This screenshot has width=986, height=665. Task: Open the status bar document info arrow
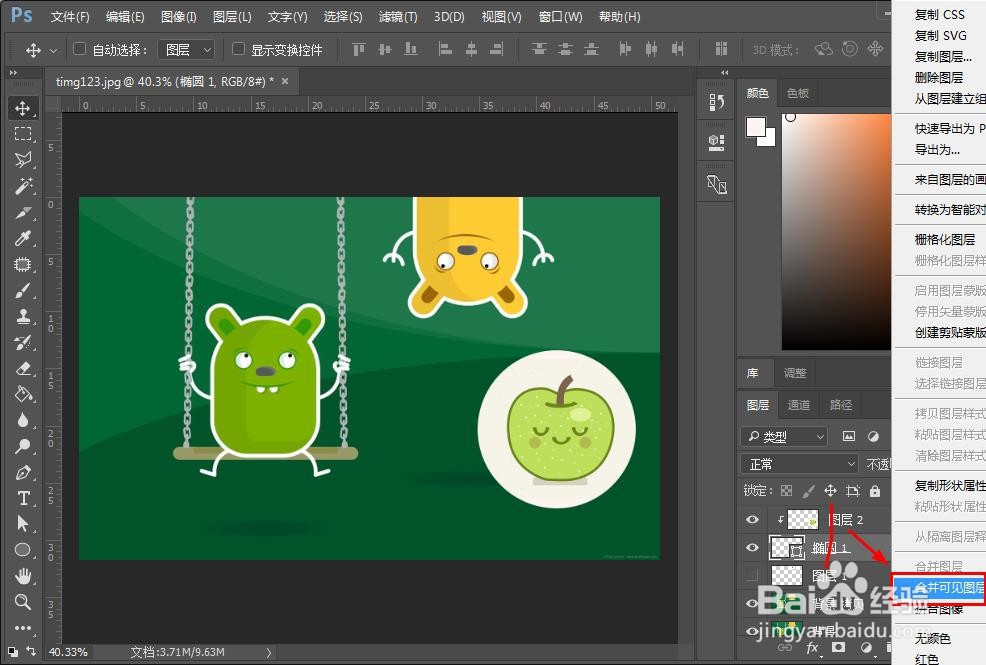coord(269,652)
